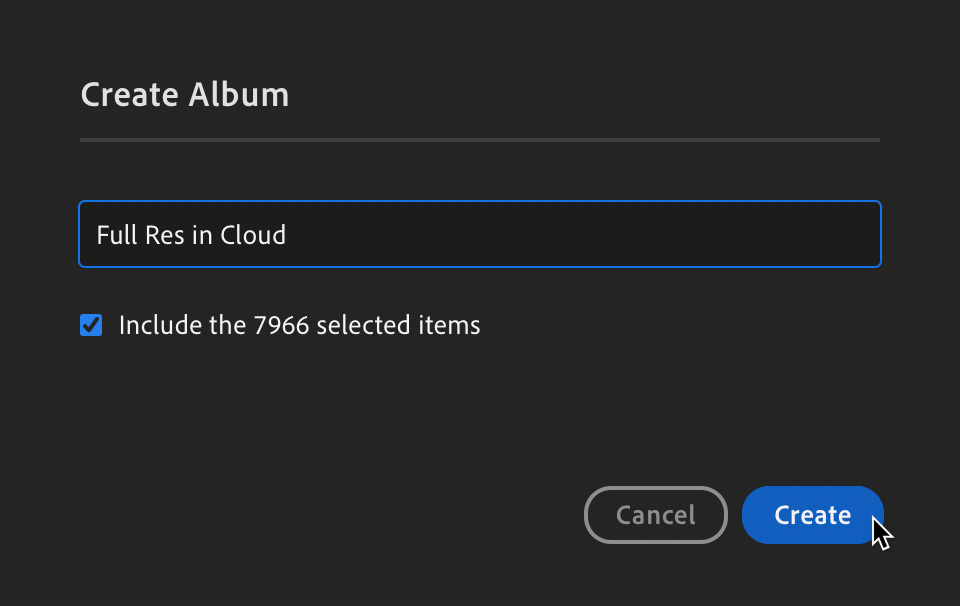Click the word 'Cloud' in the name field
Viewport: 960px width, 606px height.
pyautogui.click(x=254, y=235)
